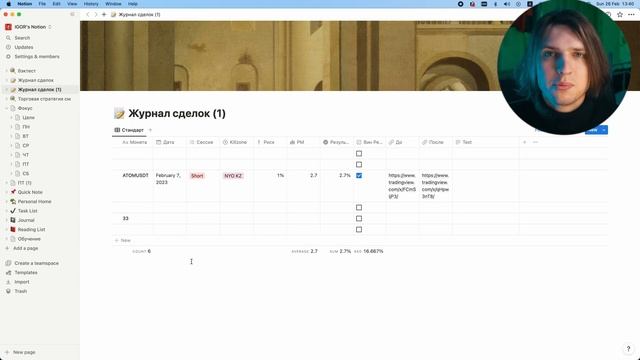Image resolution: width=640 pixels, height=360 pixels.
Task: Open Trash in the sidebar
Action: 20,291
